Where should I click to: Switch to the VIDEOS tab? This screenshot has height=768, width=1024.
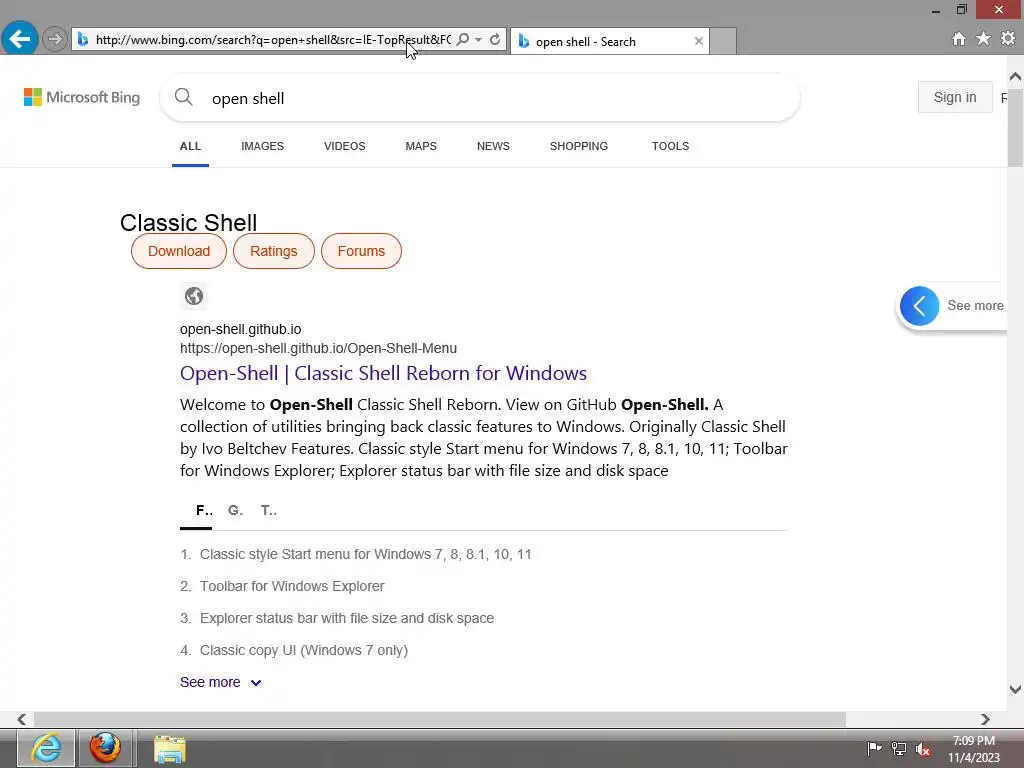[345, 146]
